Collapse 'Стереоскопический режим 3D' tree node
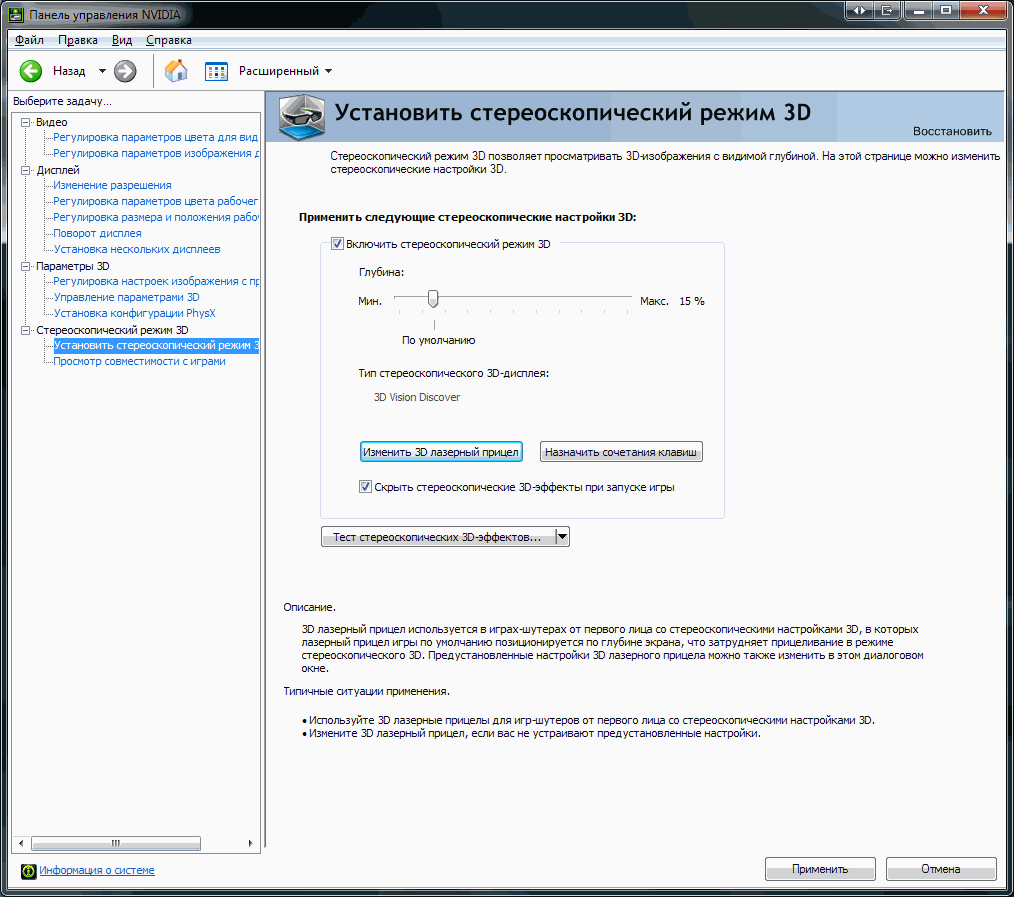 click(x=26, y=330)
